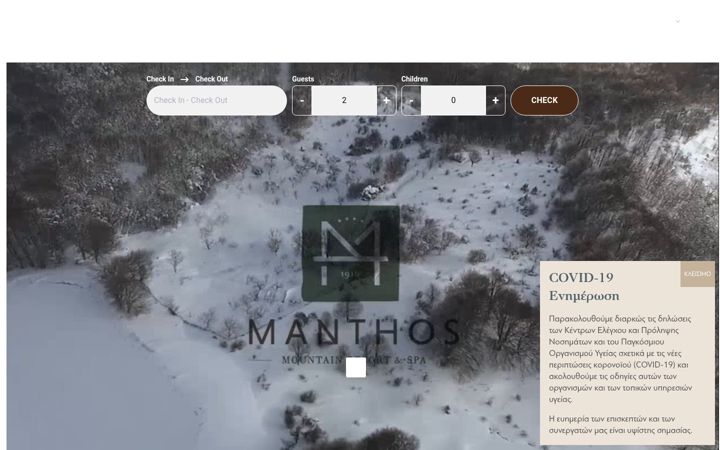
Task: Click the MANTHOS wordmark text
Action: 354,332
